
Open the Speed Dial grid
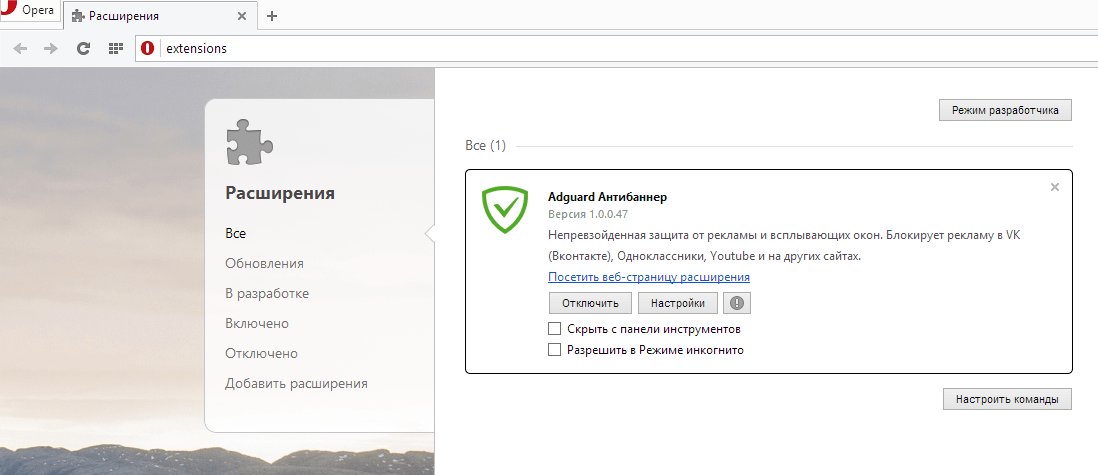pos(116,48)
